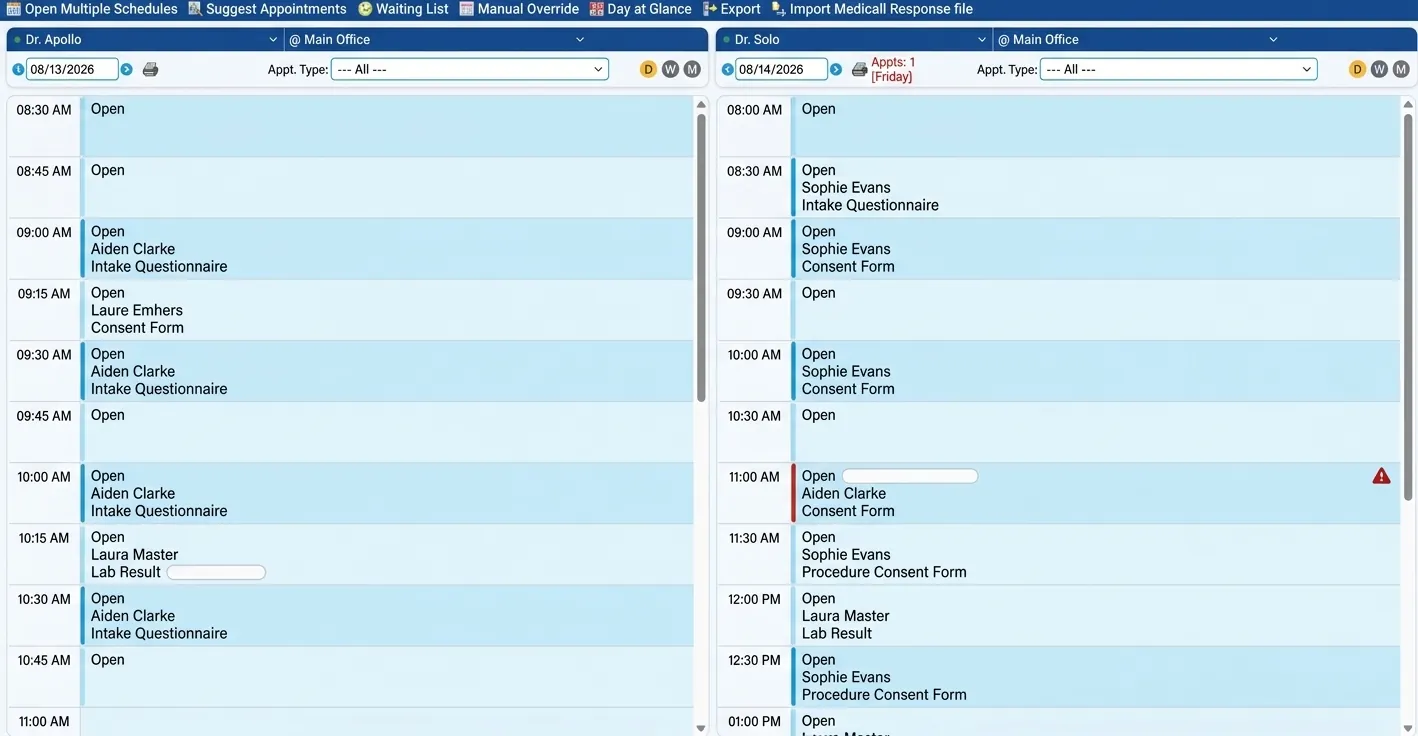
Task: Click the white bar beside Lab Result at 10:15 AM
Action: (216, 572)
